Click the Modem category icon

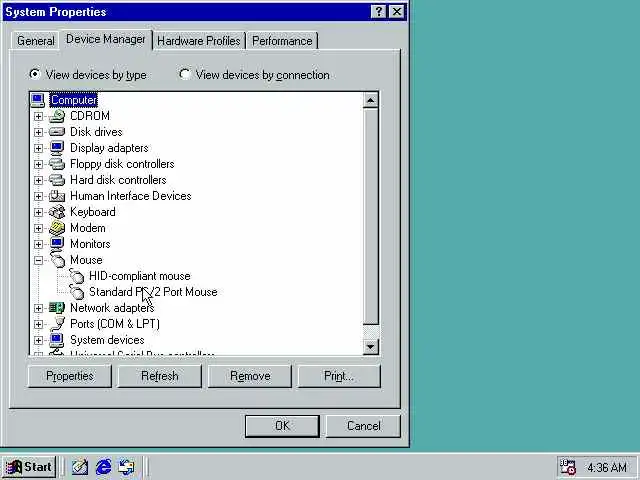[57, 228]
